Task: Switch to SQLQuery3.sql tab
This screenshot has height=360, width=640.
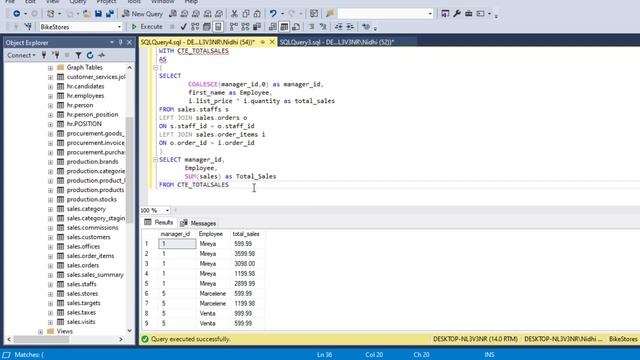Action: pos(337,42)
